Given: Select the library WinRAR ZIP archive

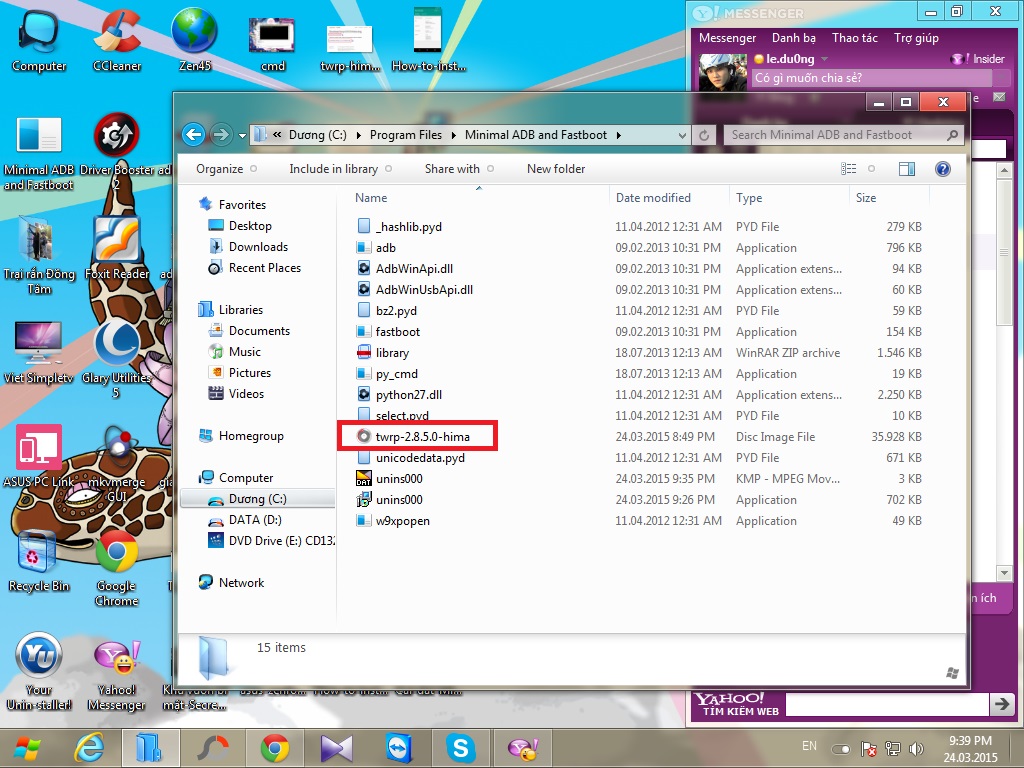Looking at the screenshot, I should point(392,353).
